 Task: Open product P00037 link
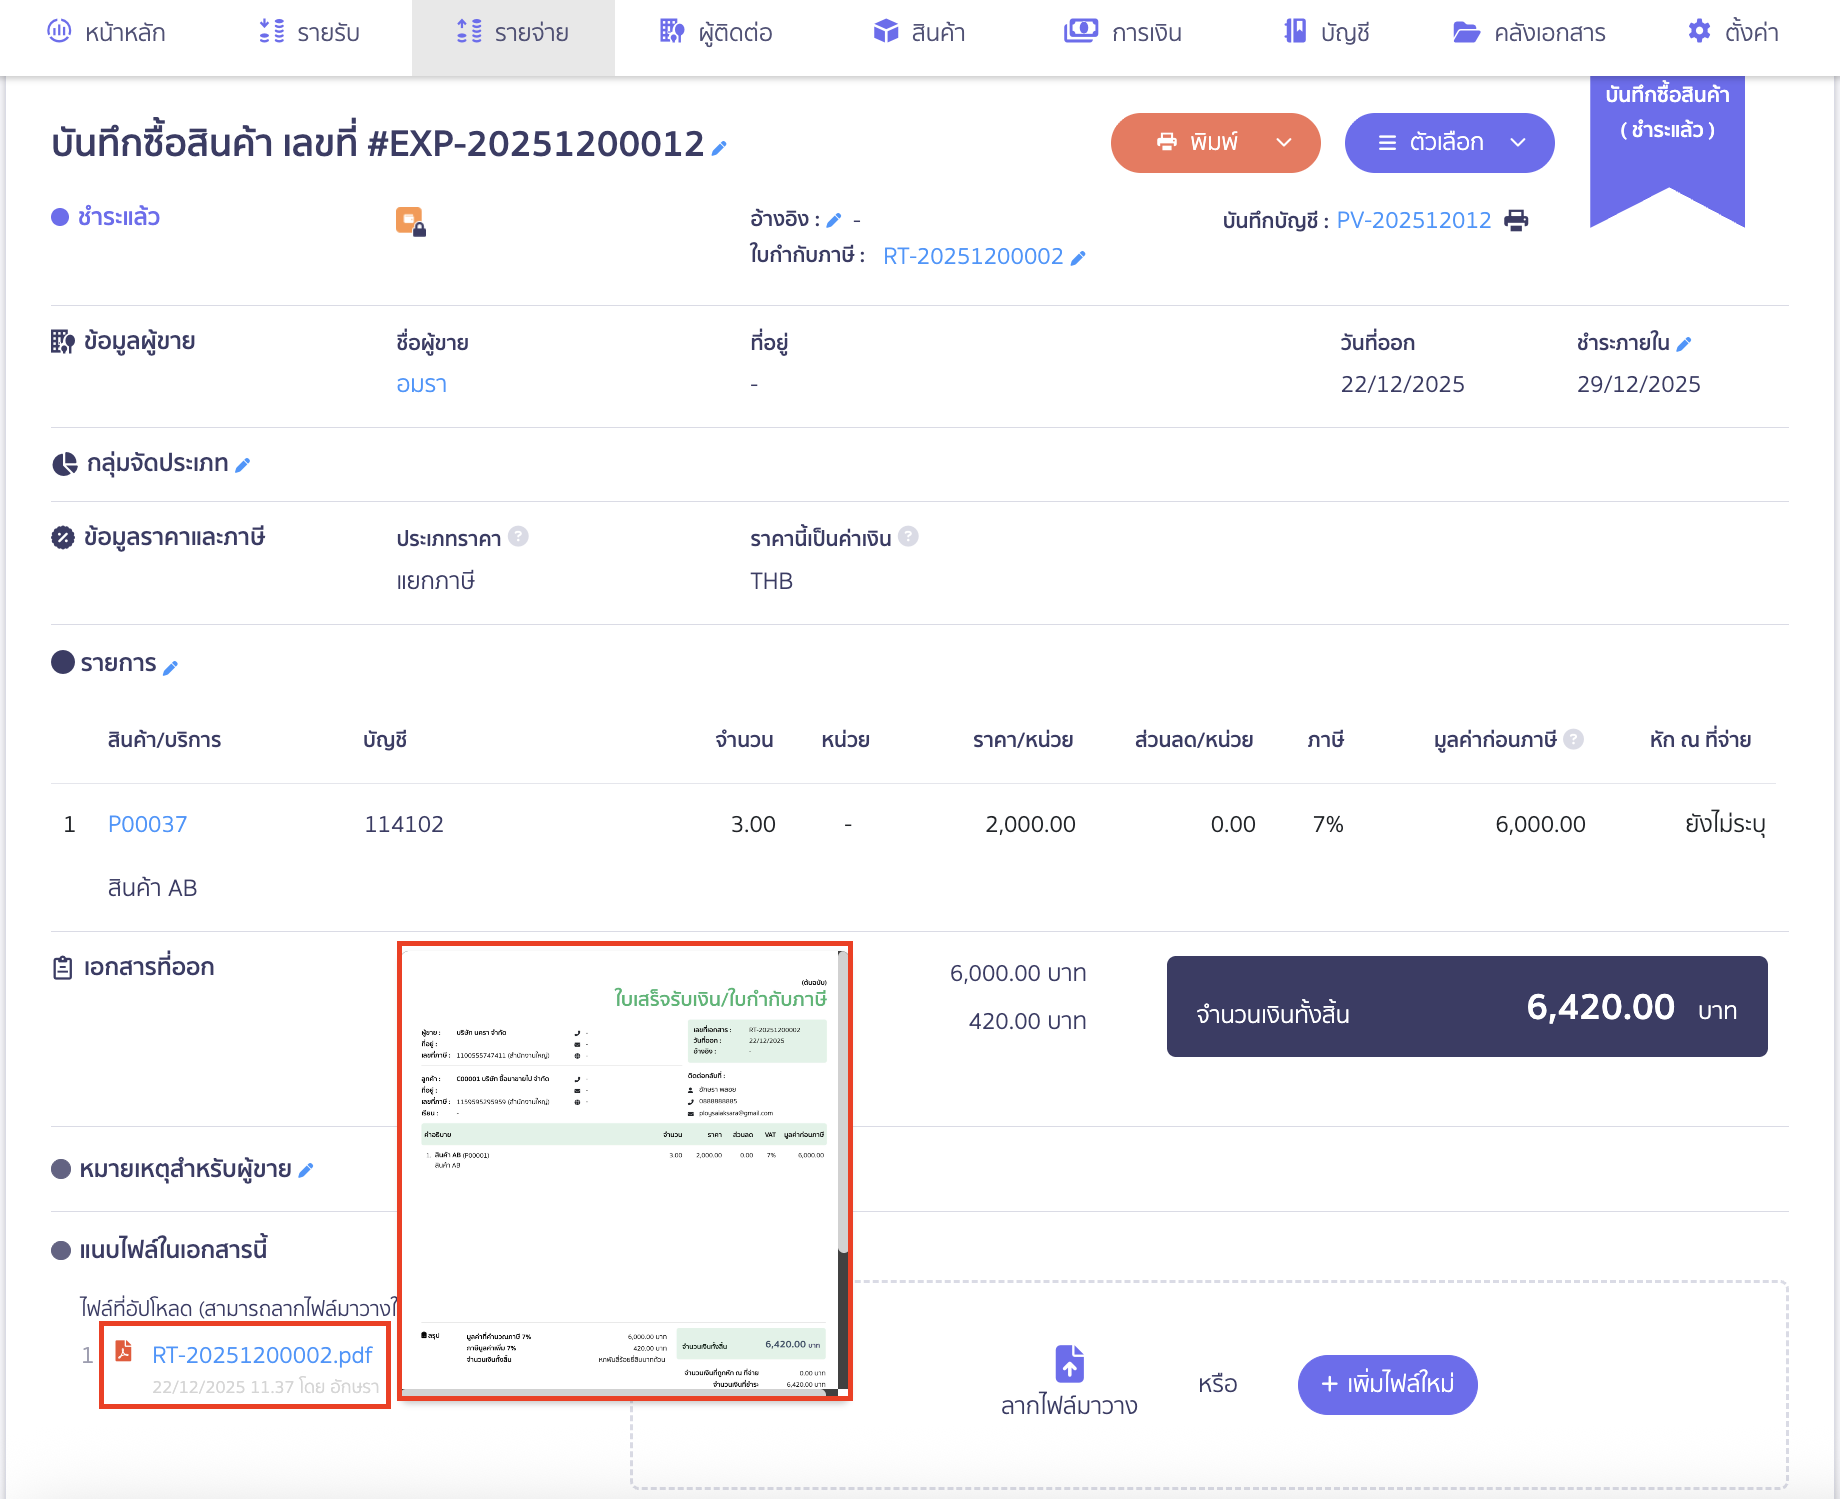click(x=147, y=824)
